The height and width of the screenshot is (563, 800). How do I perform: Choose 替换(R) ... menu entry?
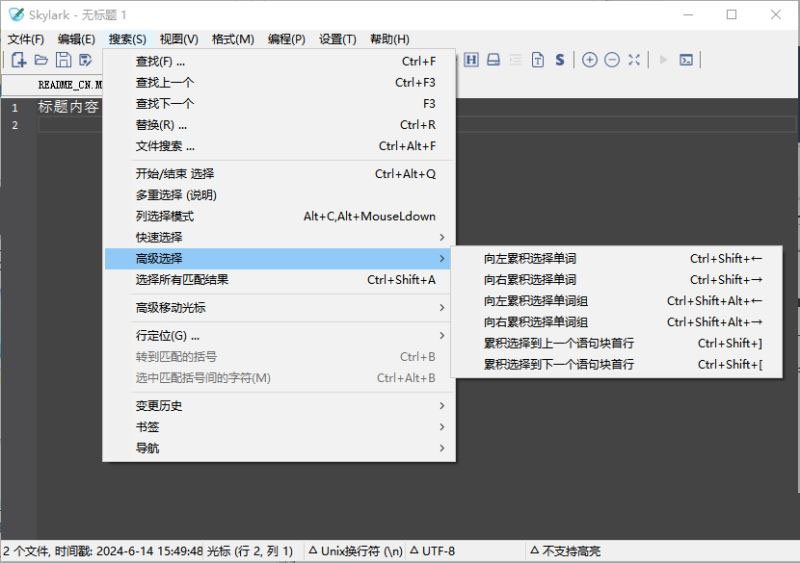pyautogui.click(x=279, y=125)
